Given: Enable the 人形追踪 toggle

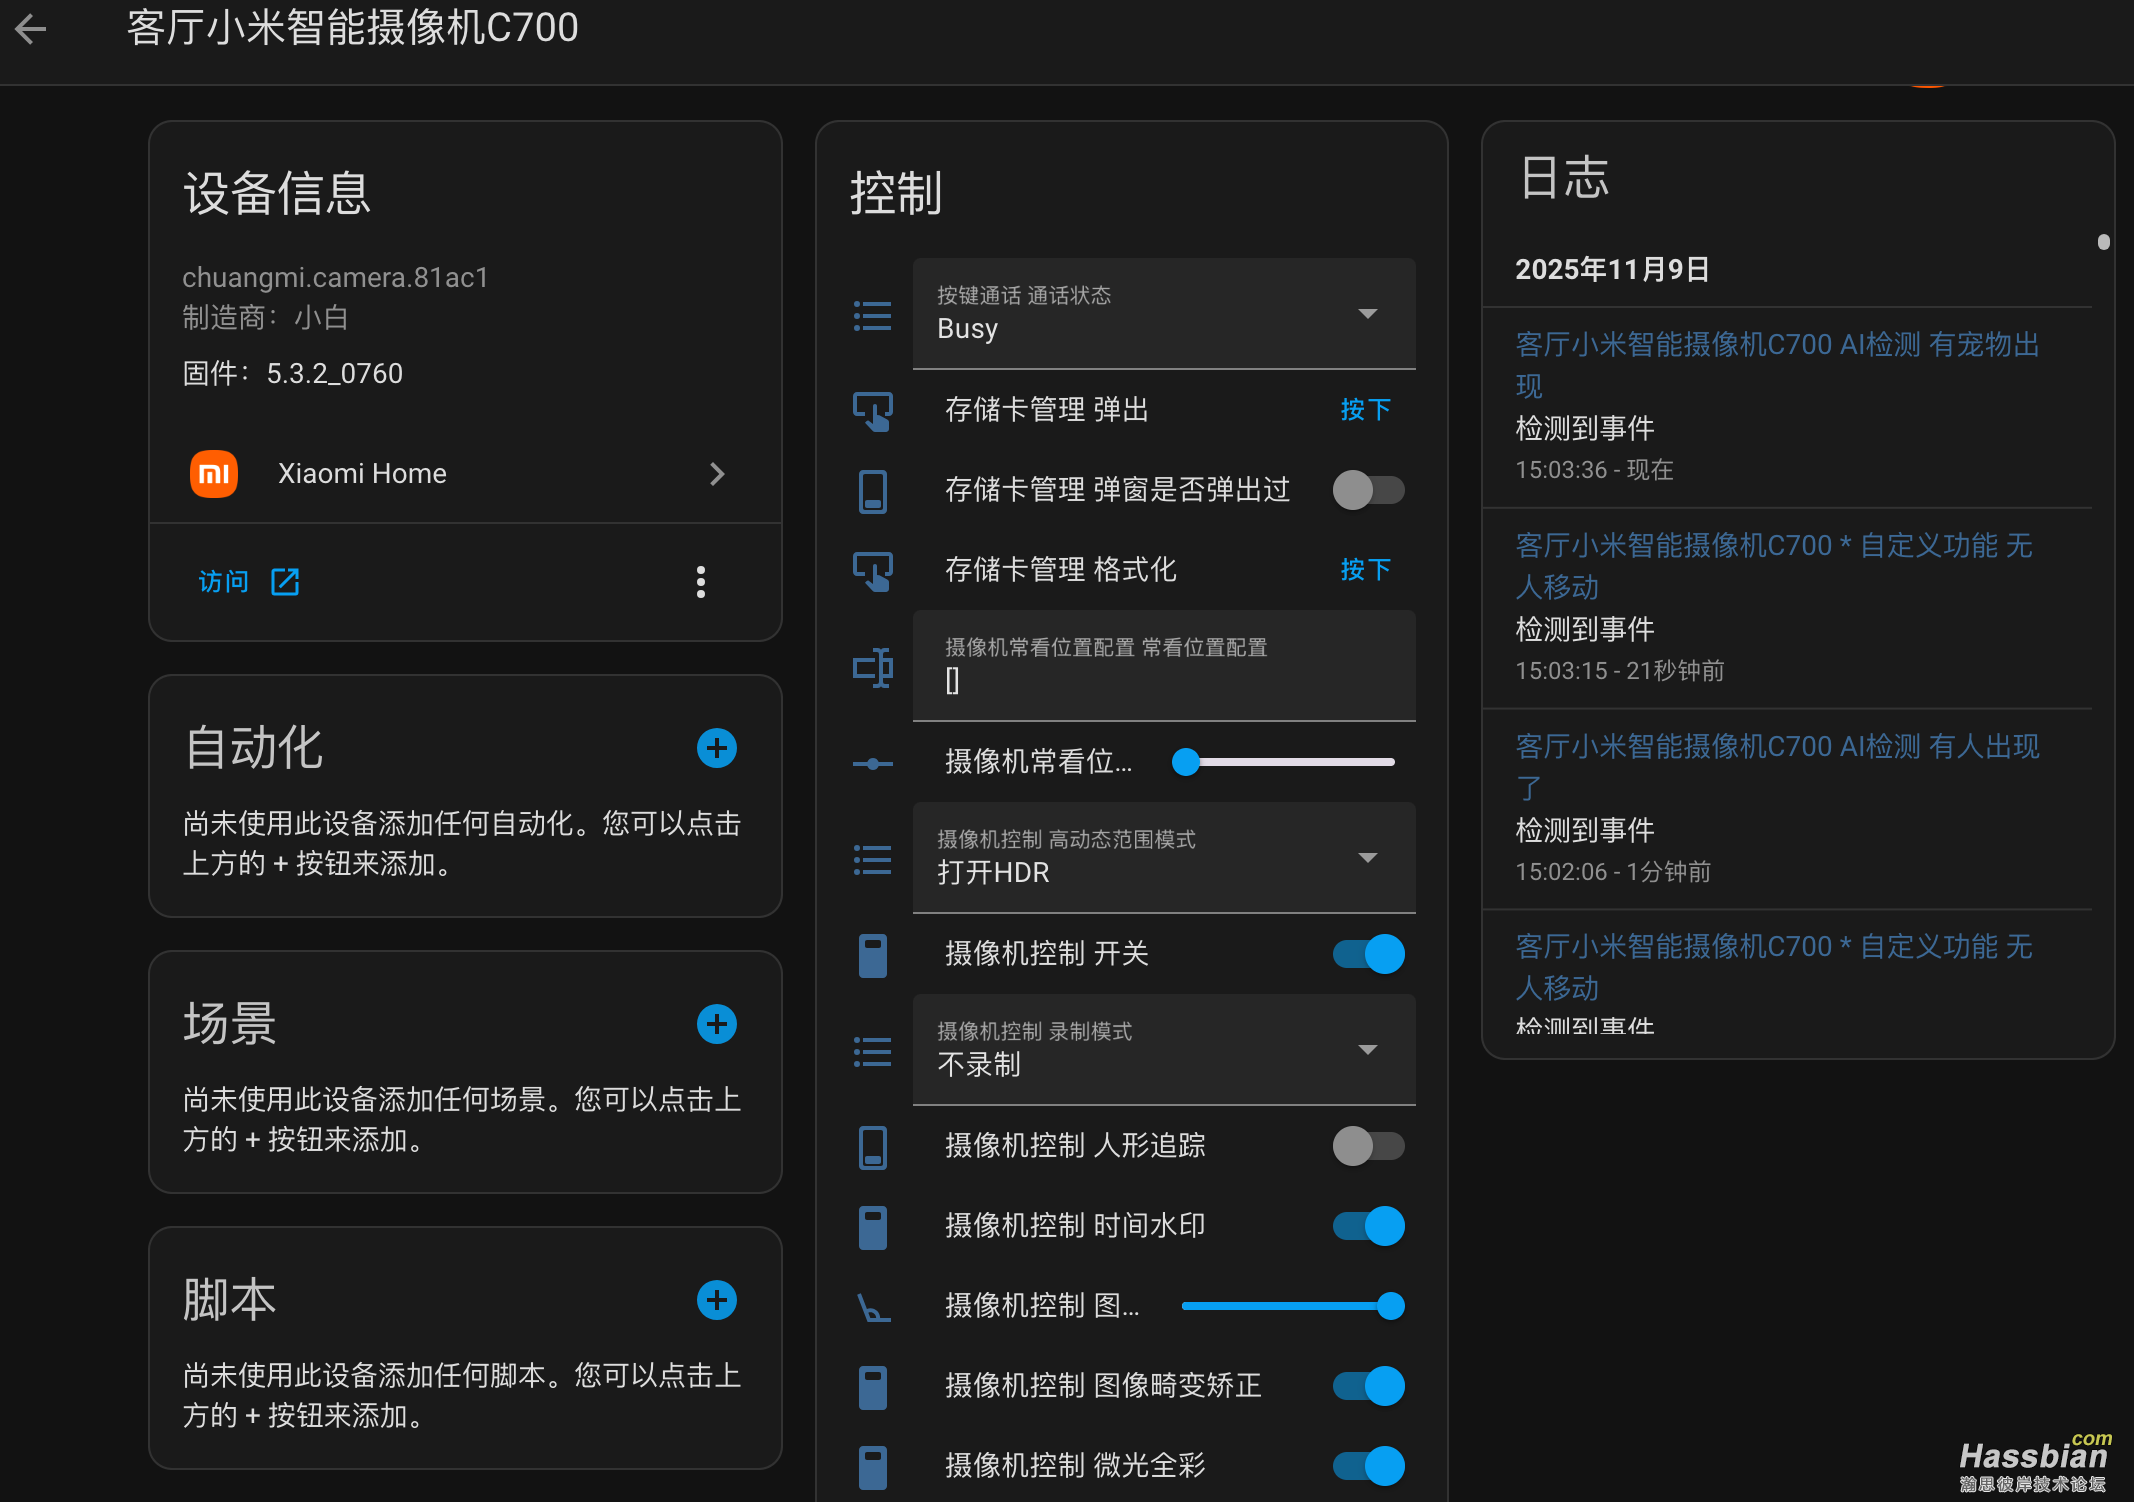Looking at the screenshot, I should (x=1368, y=1146).
